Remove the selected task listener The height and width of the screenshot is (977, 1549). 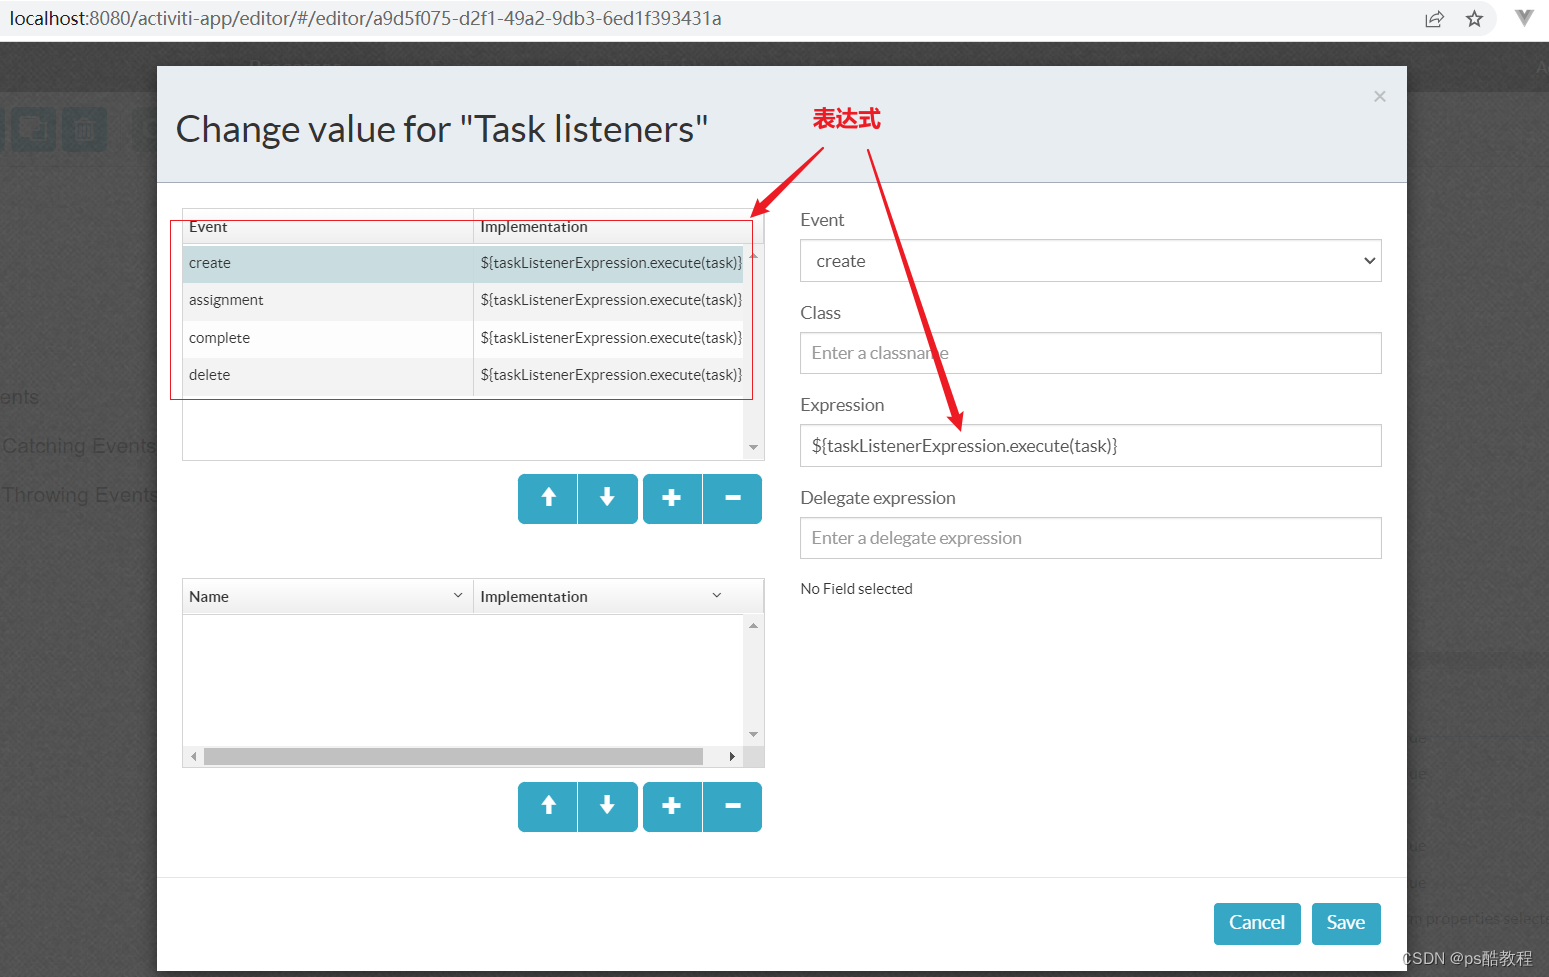[732, 498]
